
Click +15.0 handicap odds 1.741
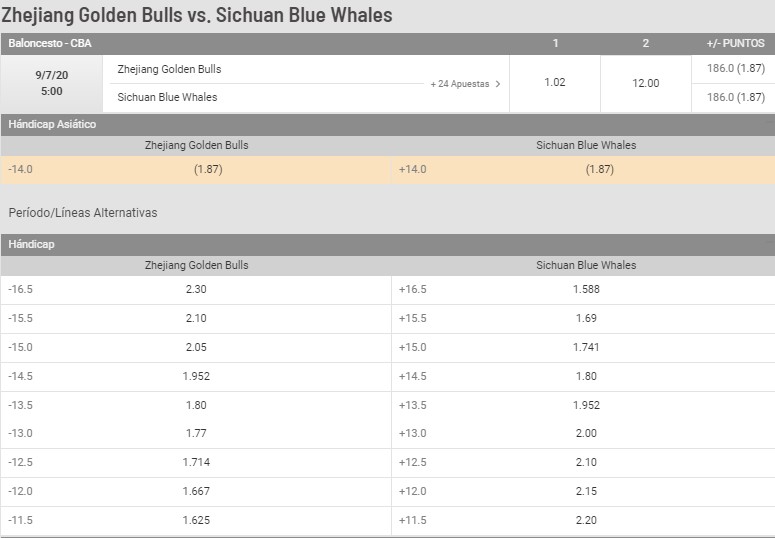tap(583, 348)
